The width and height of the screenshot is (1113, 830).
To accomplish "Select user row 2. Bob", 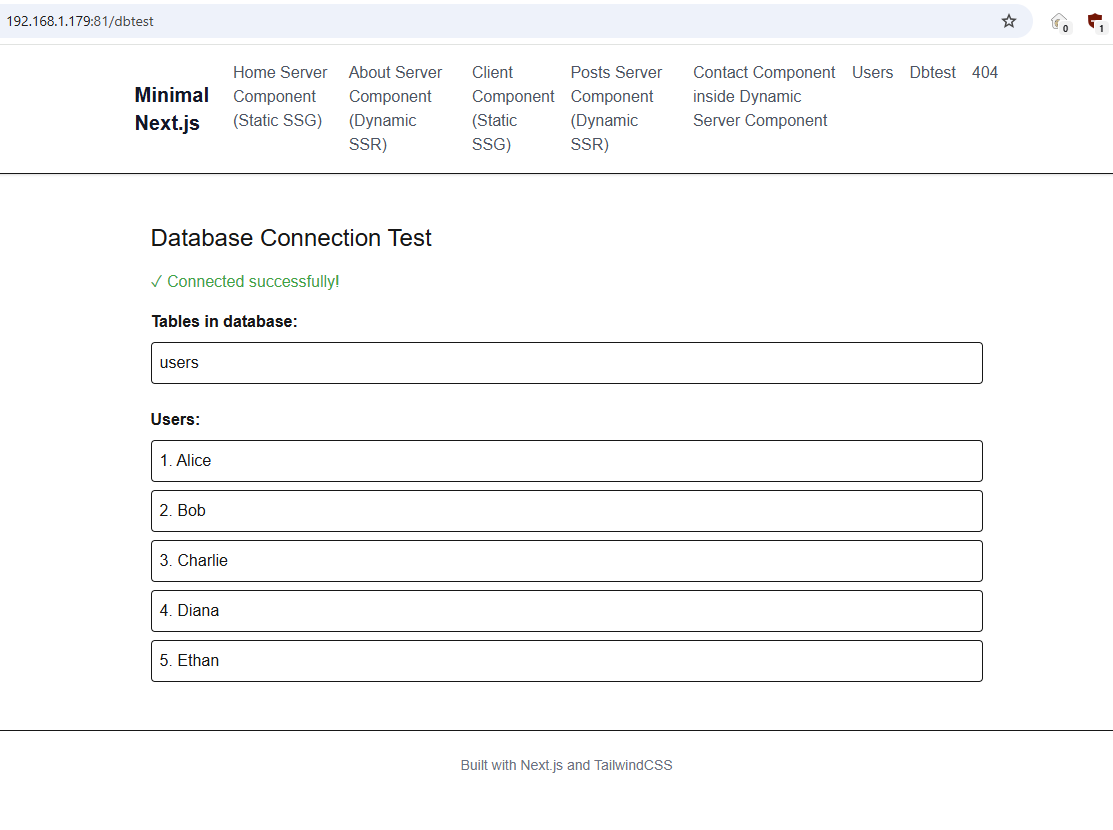I will point(566,511).
